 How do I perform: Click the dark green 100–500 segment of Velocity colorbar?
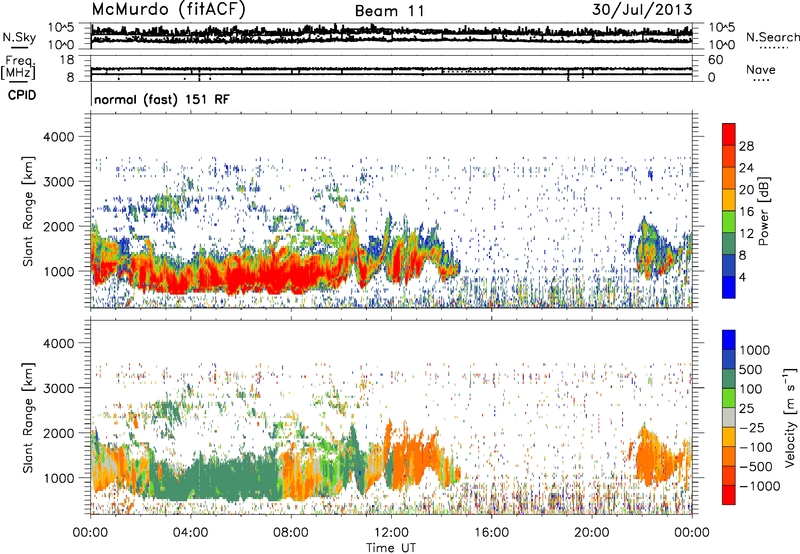pos(729,379)
